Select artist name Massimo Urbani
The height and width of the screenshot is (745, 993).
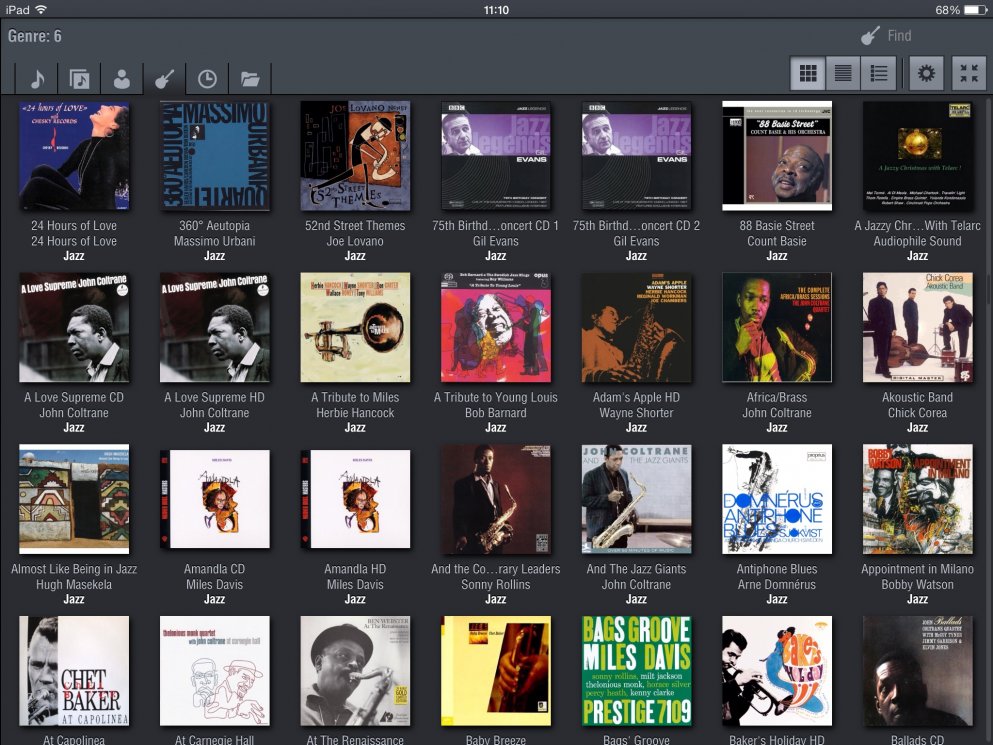(215, 241)
